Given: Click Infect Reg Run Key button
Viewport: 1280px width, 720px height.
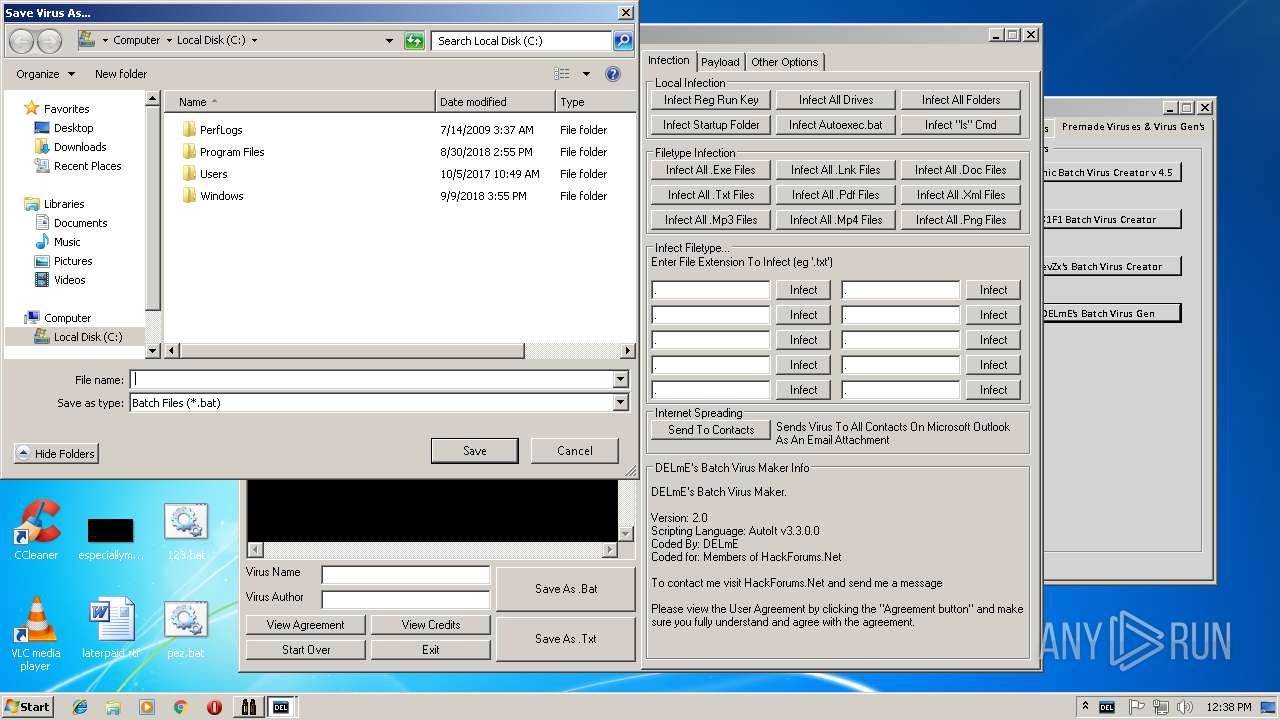Looking at the screenshot, I should (x=711, y=100).
